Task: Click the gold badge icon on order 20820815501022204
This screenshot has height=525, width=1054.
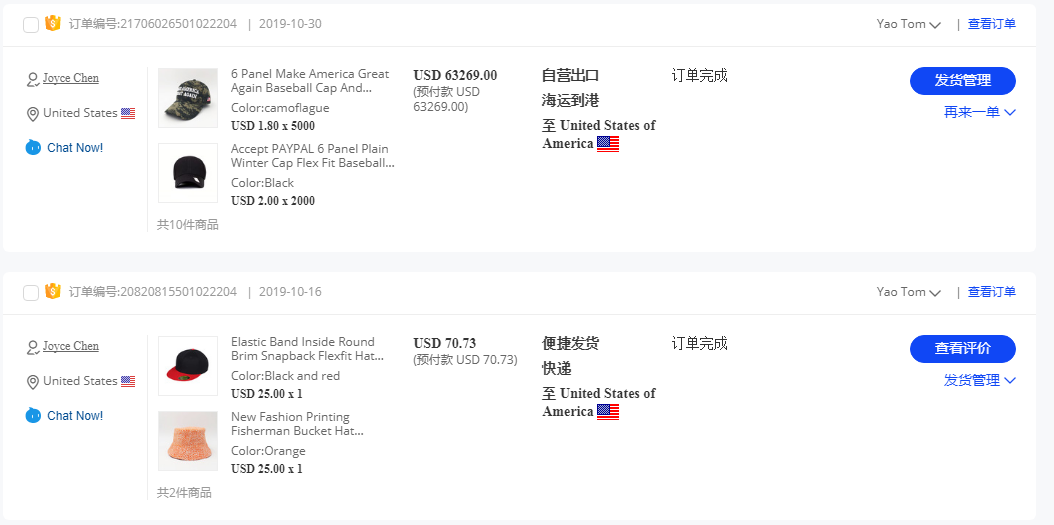Action: [x=53, y=291]
